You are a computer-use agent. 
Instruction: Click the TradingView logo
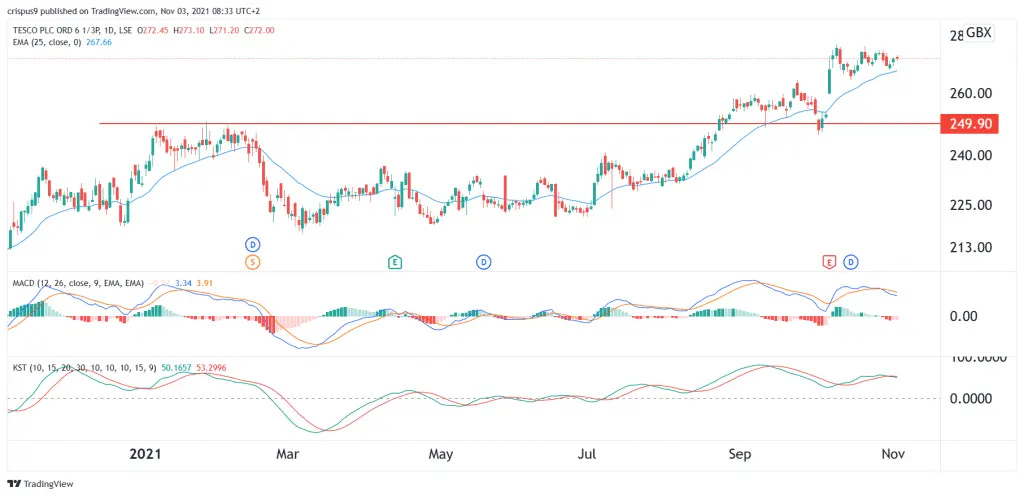point(40,484)
